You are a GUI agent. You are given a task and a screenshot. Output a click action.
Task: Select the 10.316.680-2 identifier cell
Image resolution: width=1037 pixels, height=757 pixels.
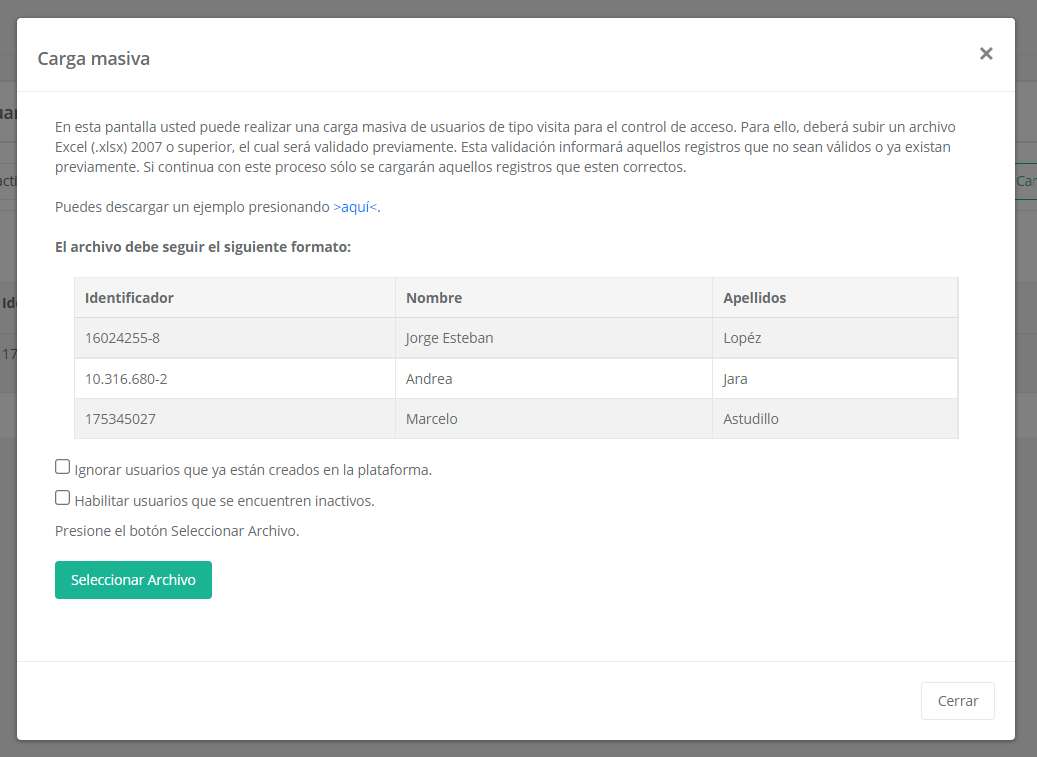click(126, 379)
